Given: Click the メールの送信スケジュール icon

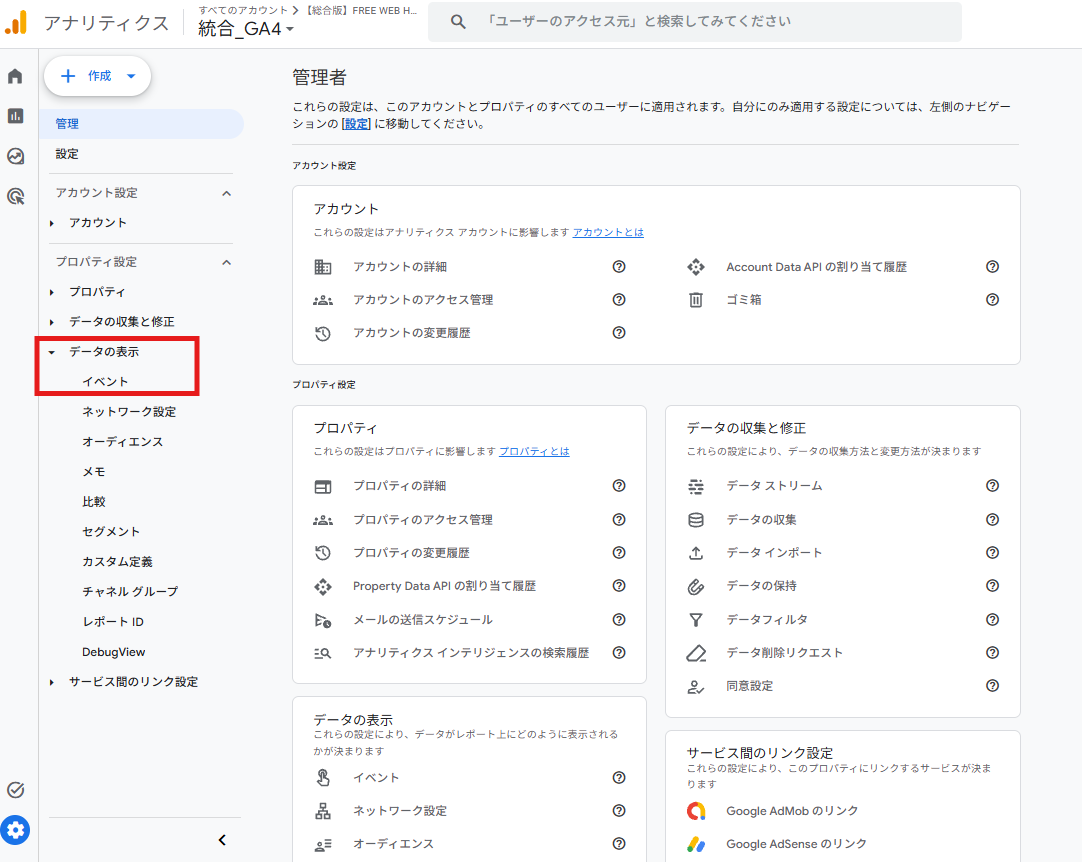Looking at the screenshot, I should [323, 620].
